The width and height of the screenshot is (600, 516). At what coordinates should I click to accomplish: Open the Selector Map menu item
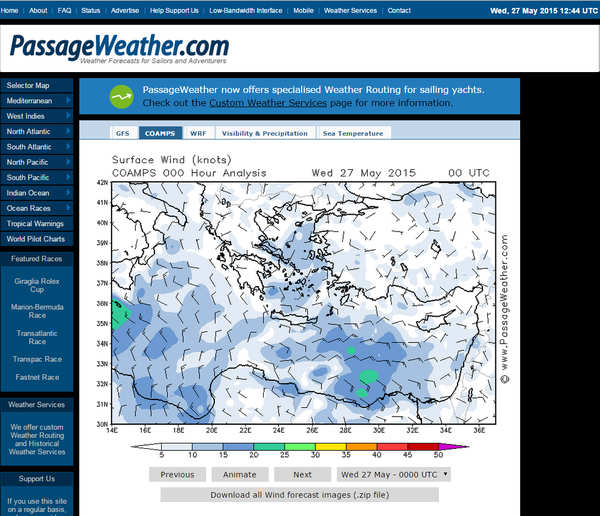click(37, 85)
